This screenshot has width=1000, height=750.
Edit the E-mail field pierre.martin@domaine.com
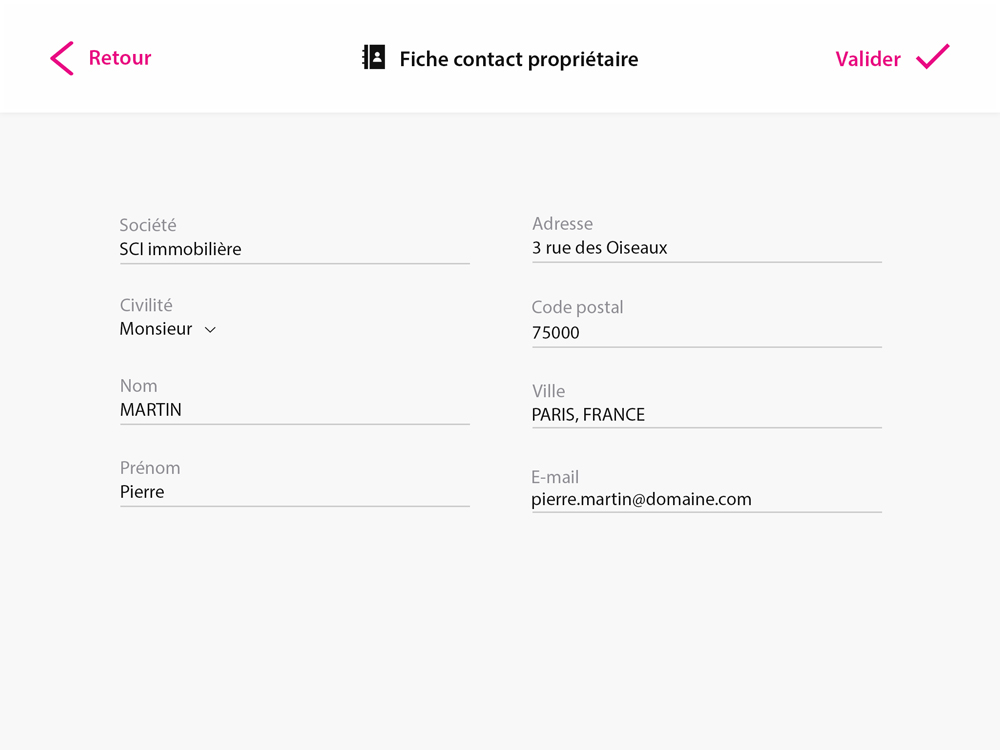click(707, 499)
